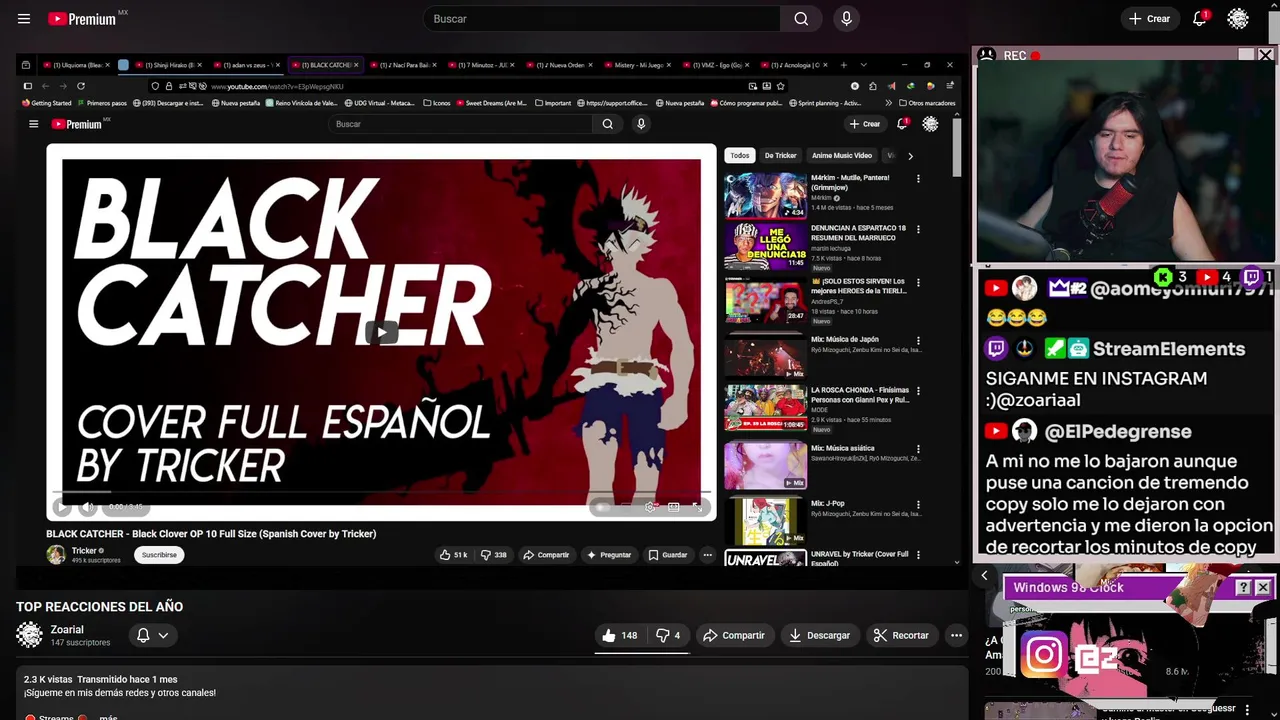Open the Getting Started bookmark
1280x720 pixels.
(47, 103)
